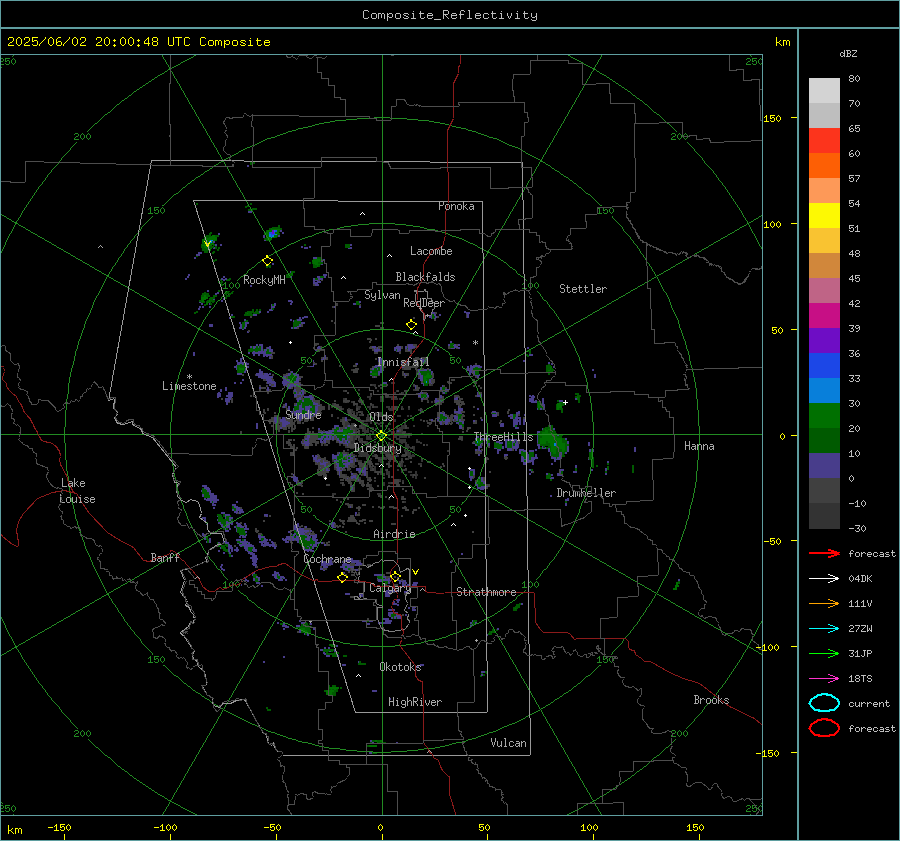This screenshot has width=900, height=841.
Task: Click the Limestone label
Action: [189, 386]
